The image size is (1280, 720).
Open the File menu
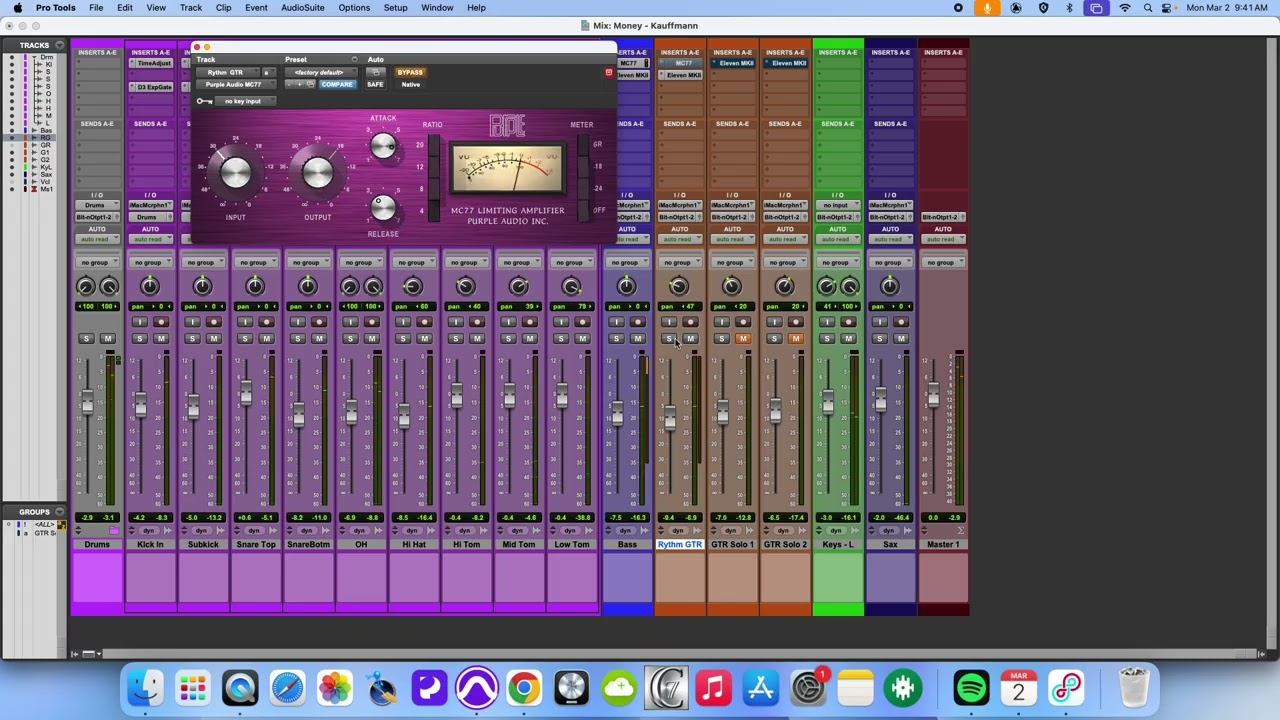pos(96,8)
